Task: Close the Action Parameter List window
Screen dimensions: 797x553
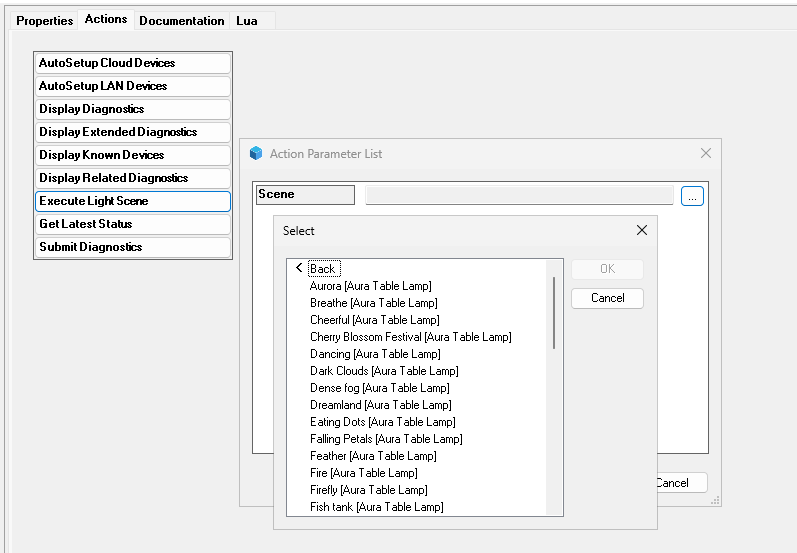Action: click(x=706, y=154)
